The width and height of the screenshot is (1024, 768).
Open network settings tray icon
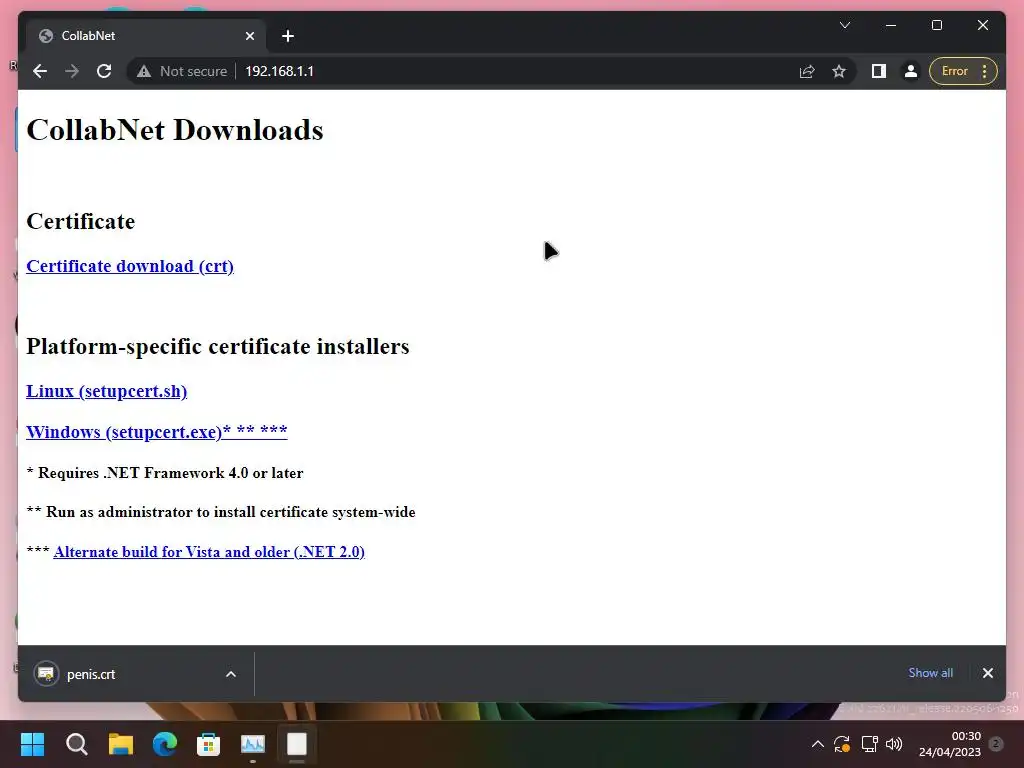(869, 744)
